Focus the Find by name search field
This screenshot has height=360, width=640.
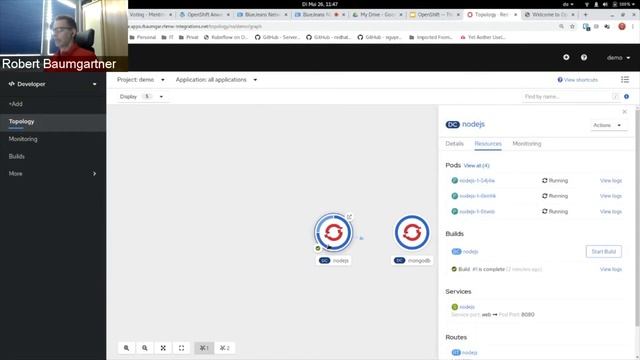[567, 97]
